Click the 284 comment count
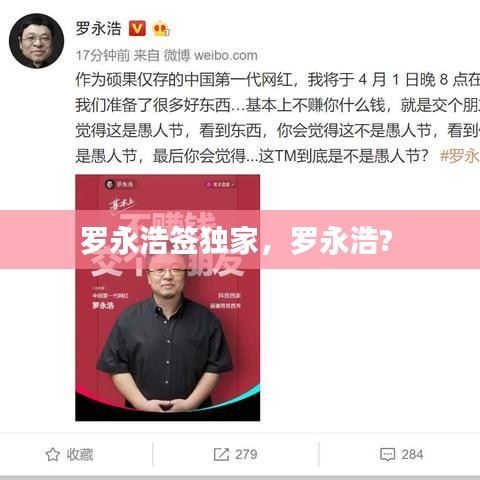The image size is (480, 480). click(412, 454)
